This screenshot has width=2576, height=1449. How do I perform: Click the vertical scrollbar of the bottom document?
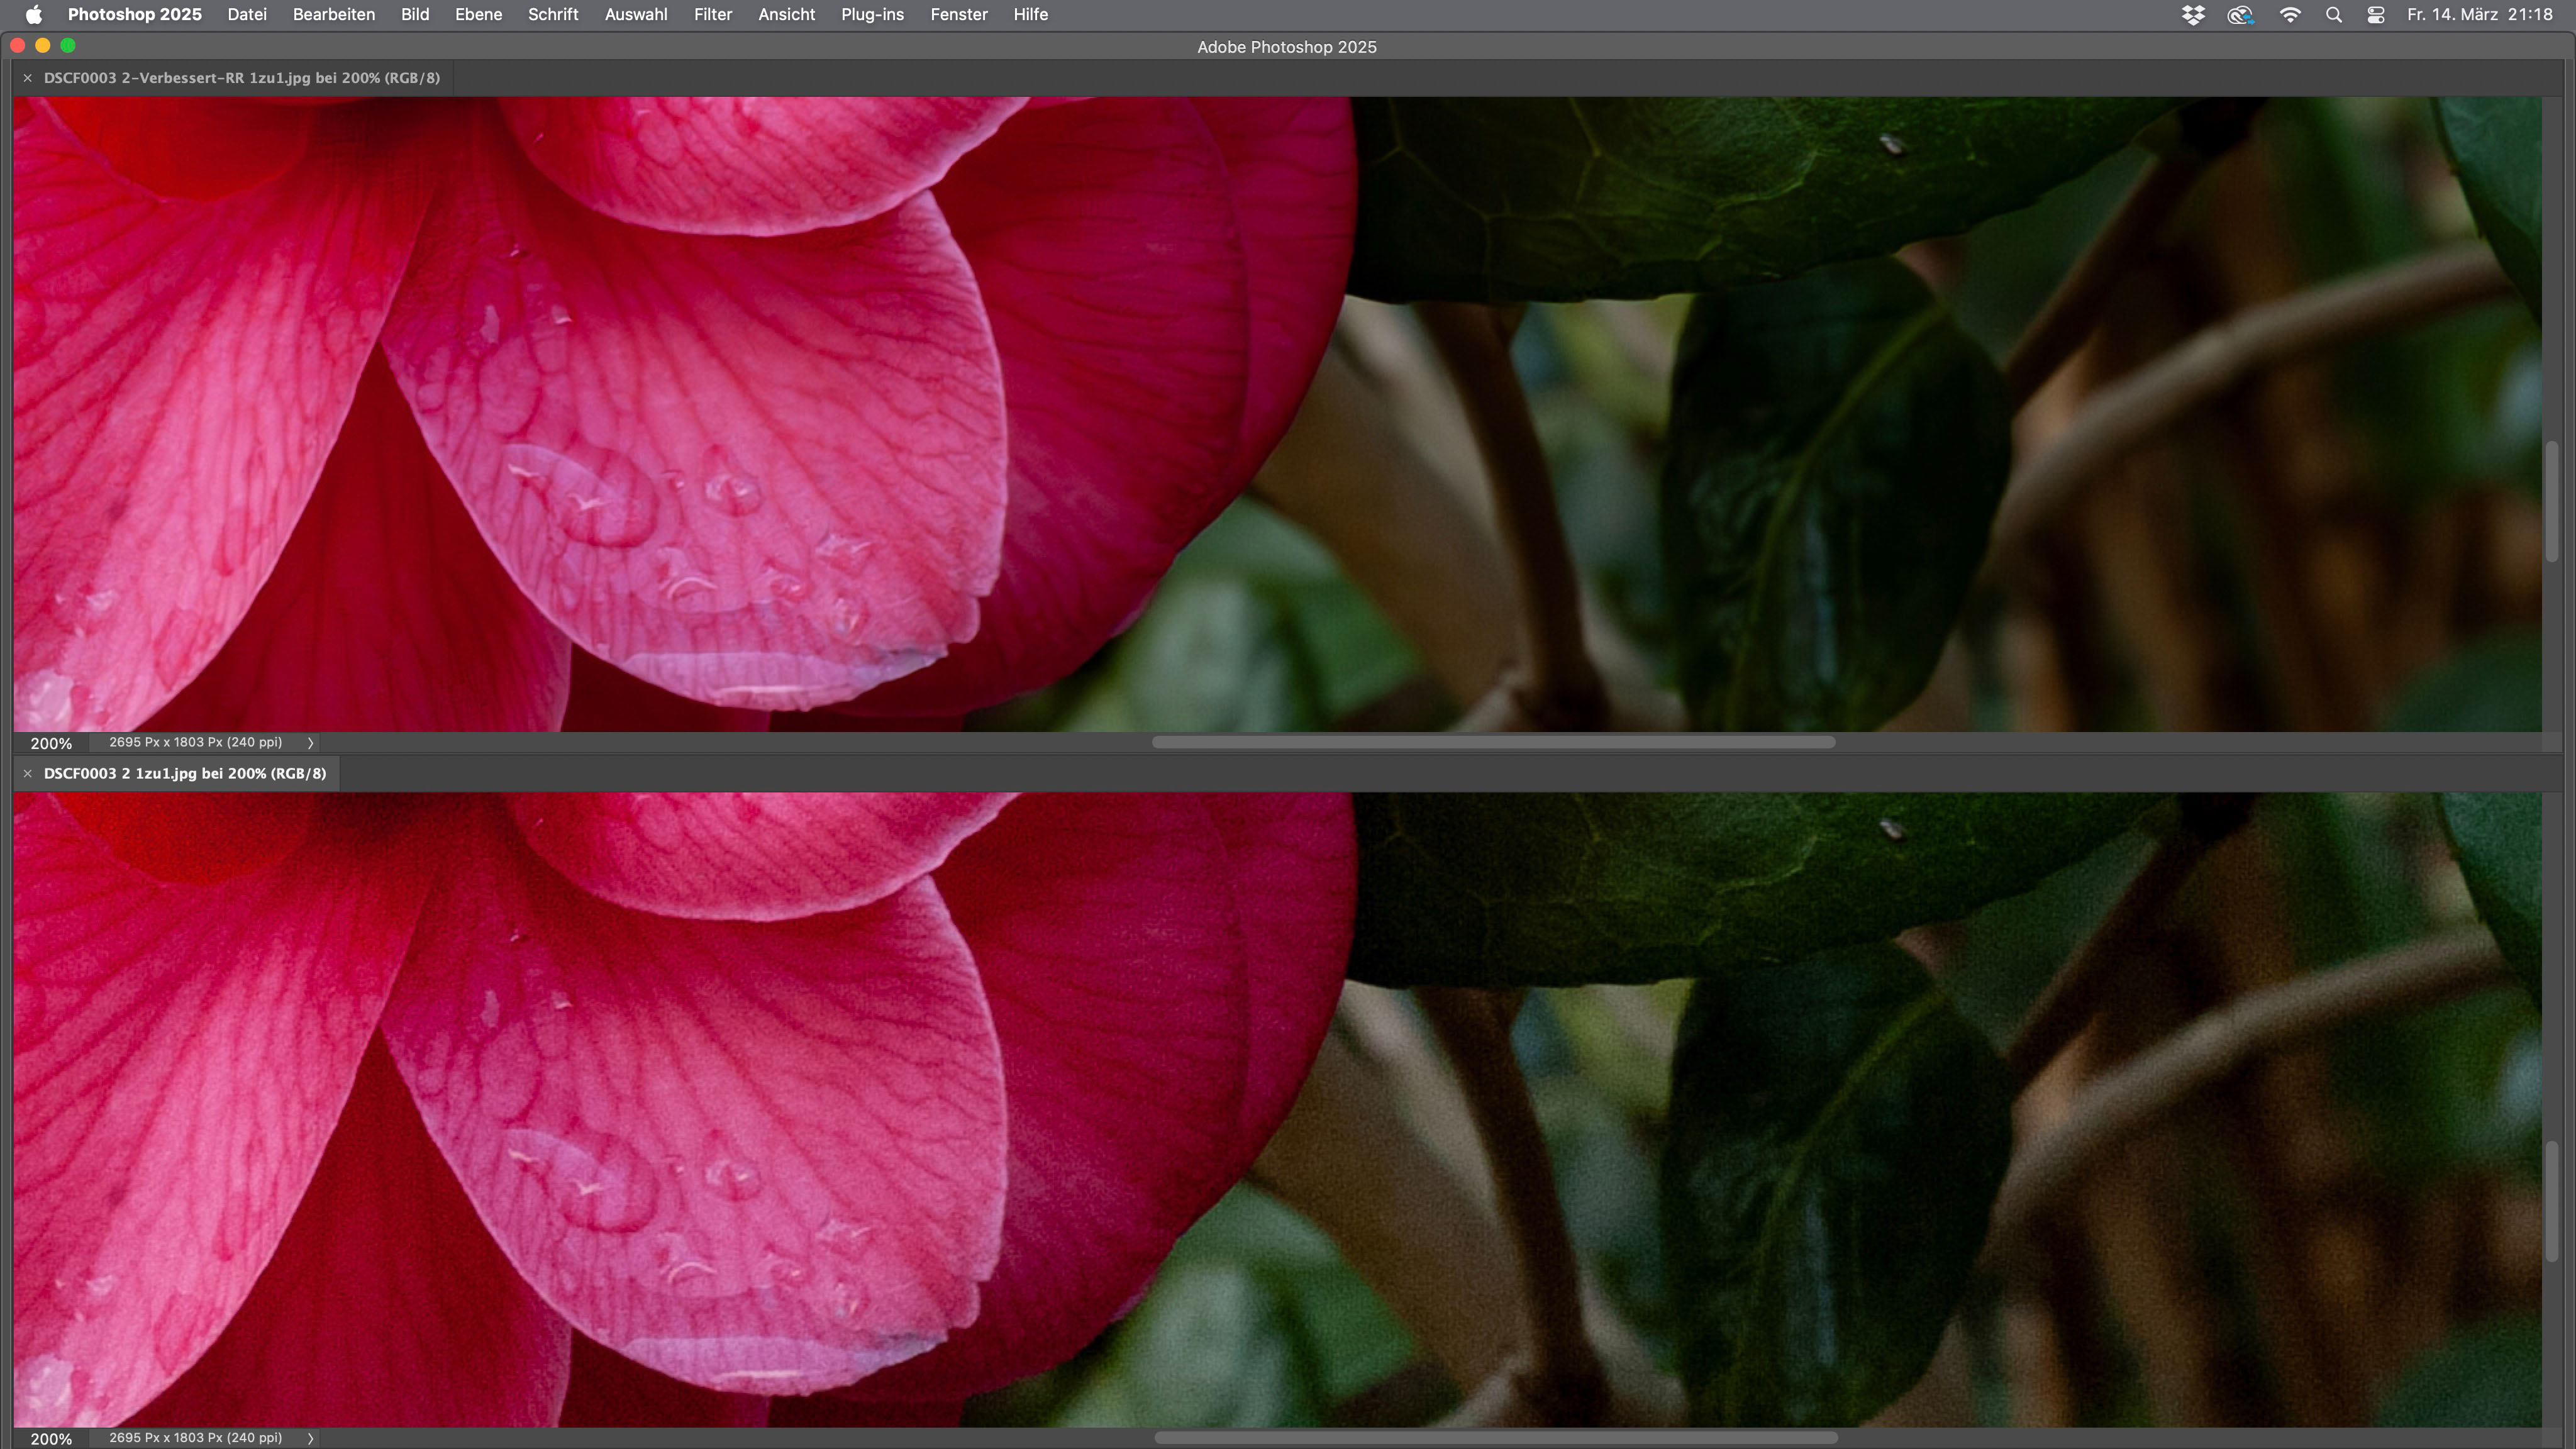(2551, 1201)
